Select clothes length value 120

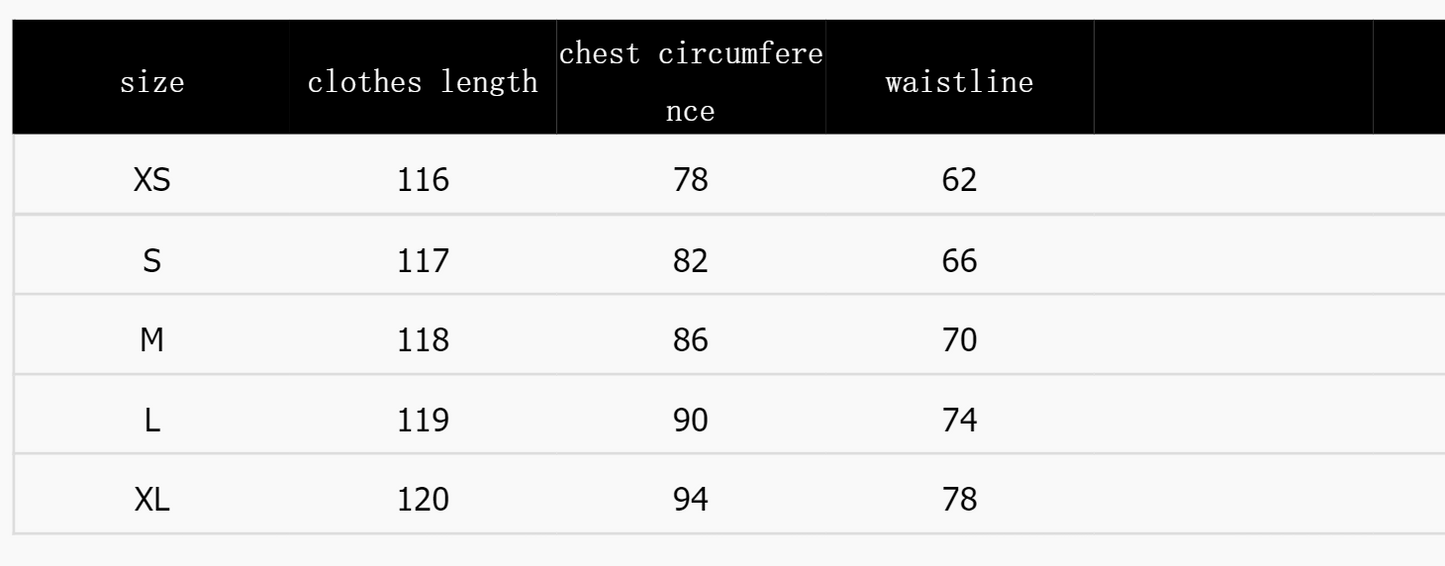coord(423,500)
